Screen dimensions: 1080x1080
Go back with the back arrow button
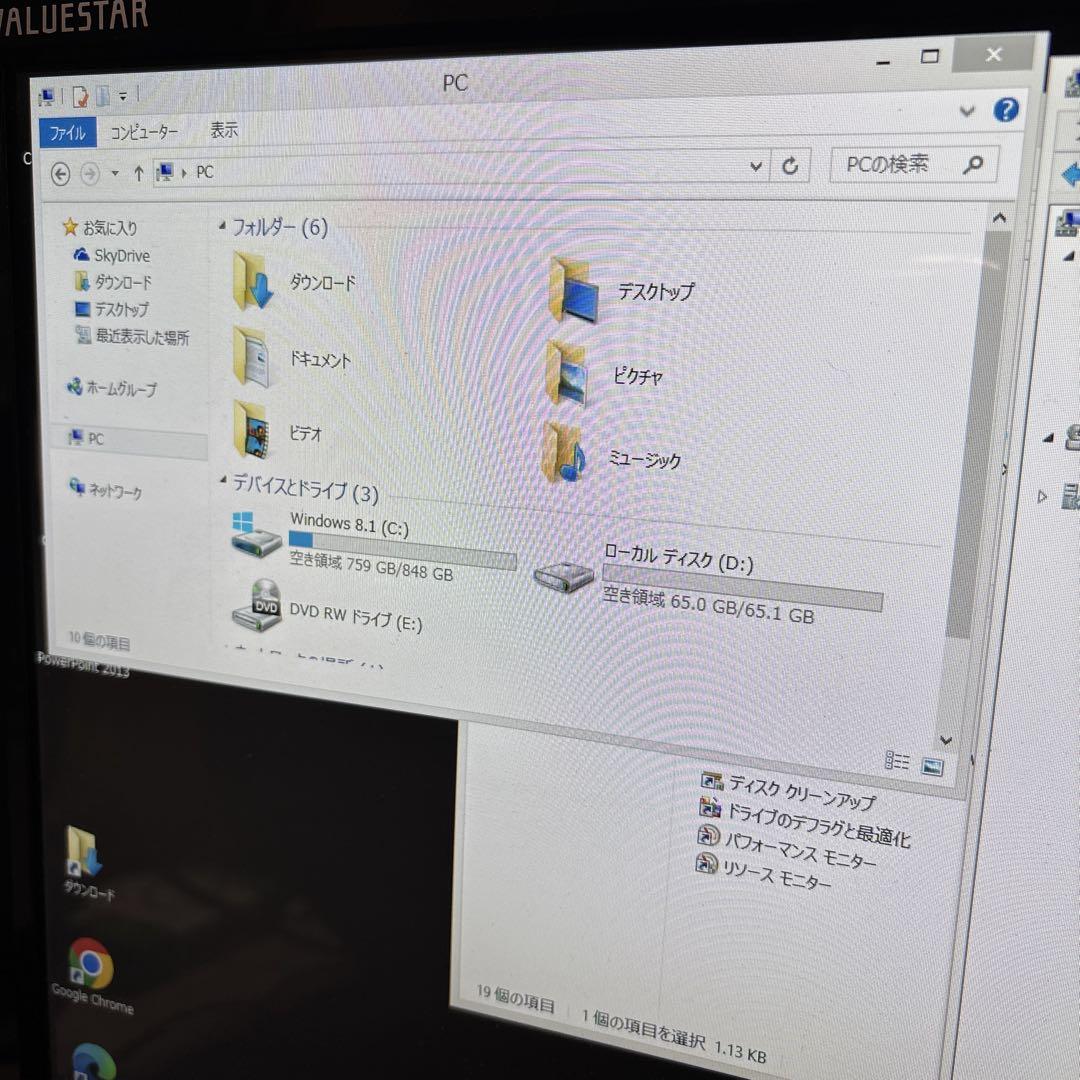(x=61, y=174)
